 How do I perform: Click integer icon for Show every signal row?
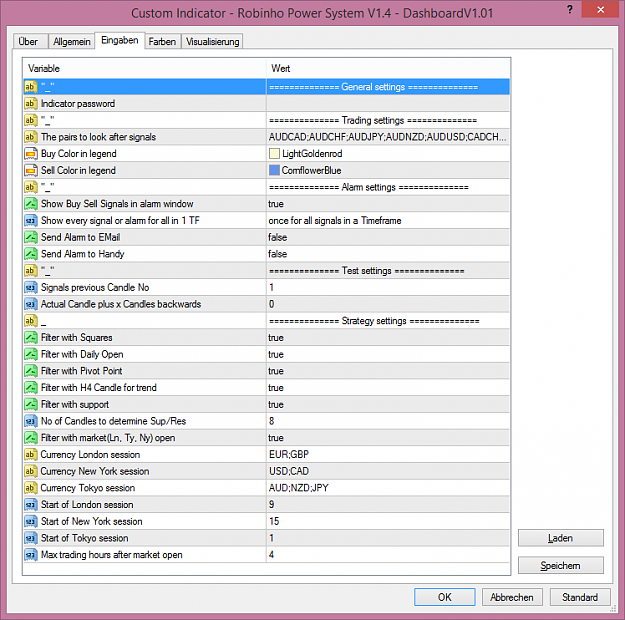click(x=31, y=221)
